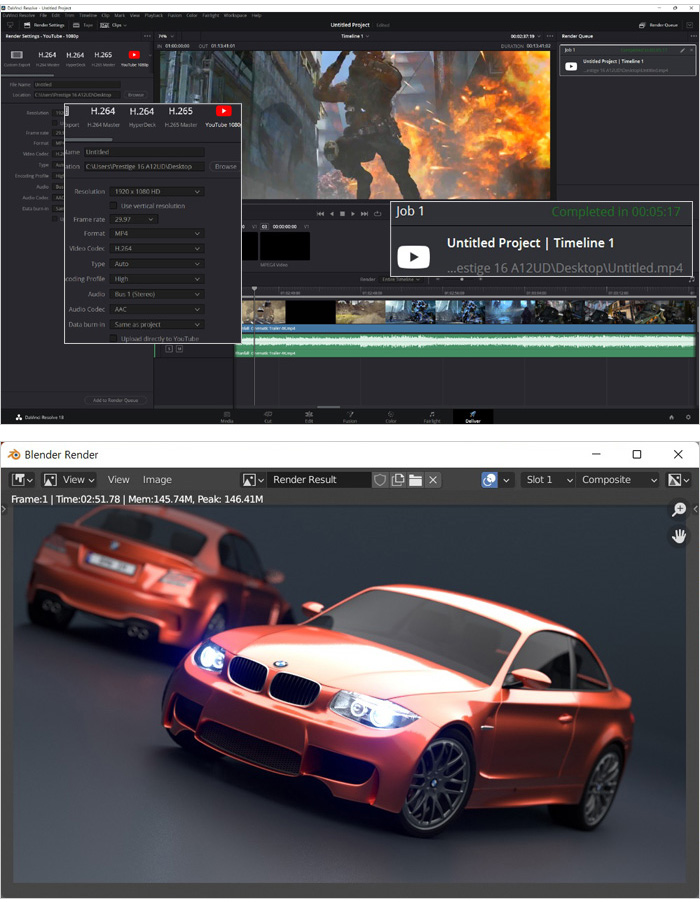Open the Render range Entire Timeline dropdown
The width and height of the screenshot is (700, 902).
401,280
